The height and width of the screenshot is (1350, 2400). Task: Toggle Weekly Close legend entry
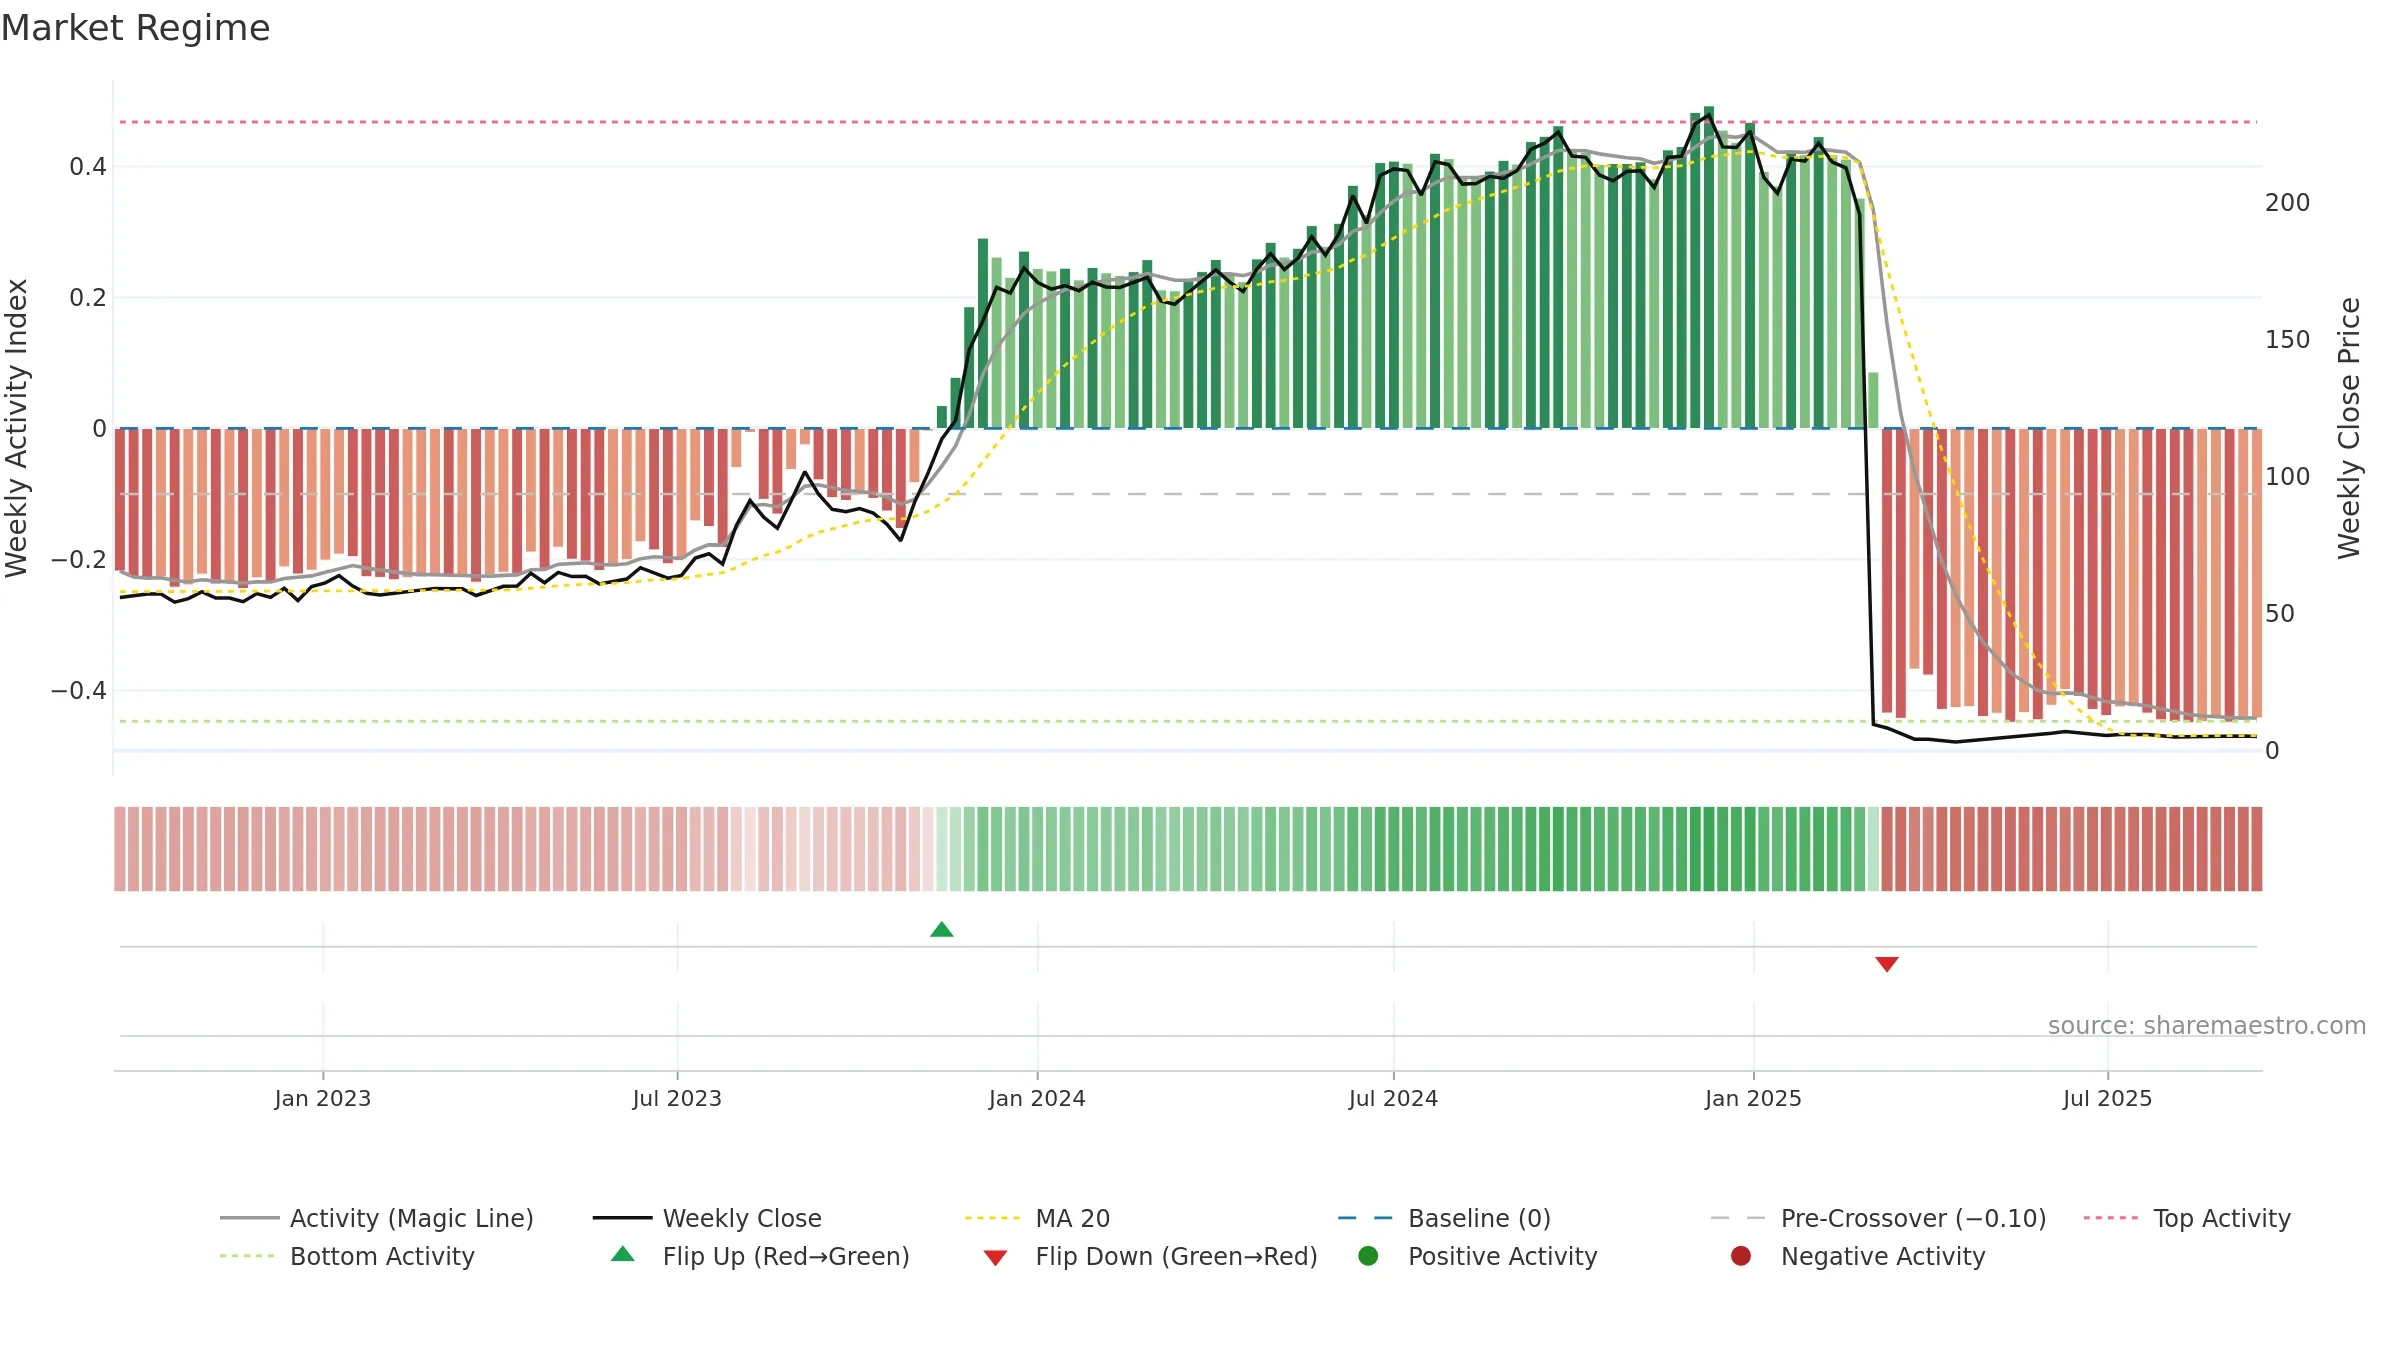[x=707, y=1218]
